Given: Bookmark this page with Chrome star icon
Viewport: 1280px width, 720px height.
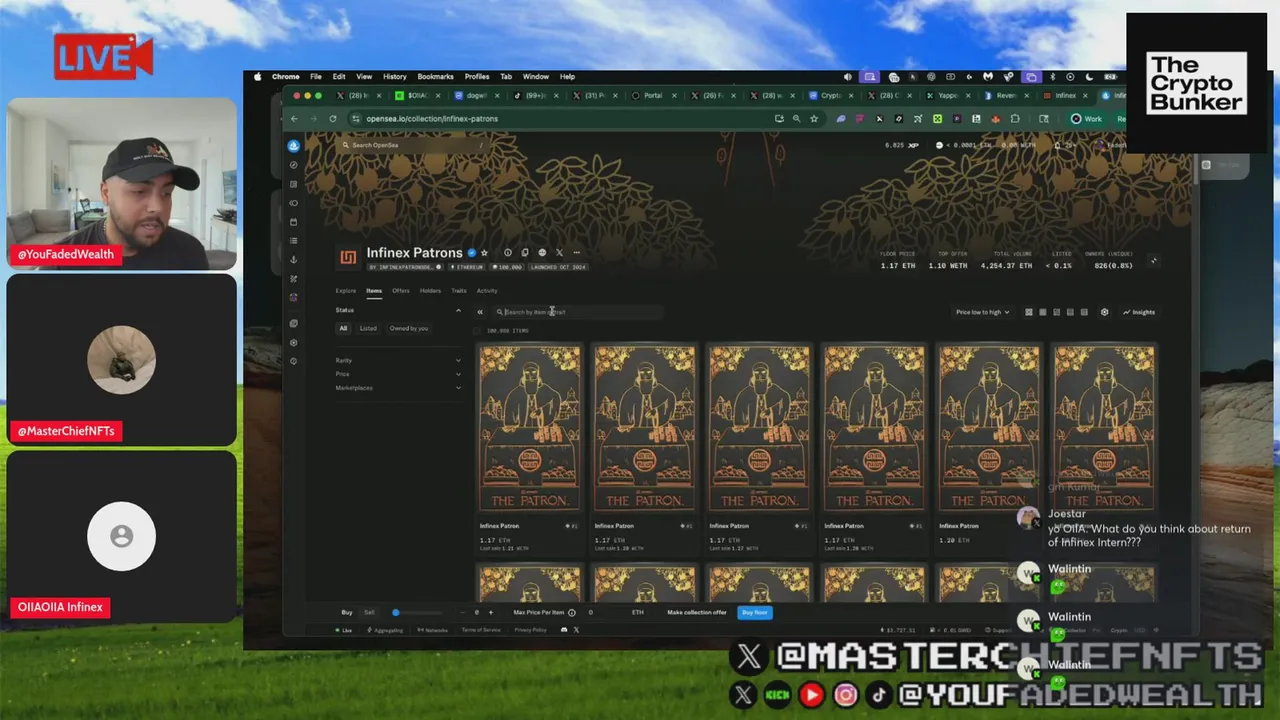Looking at the screenshot, I should pos(814,118).
